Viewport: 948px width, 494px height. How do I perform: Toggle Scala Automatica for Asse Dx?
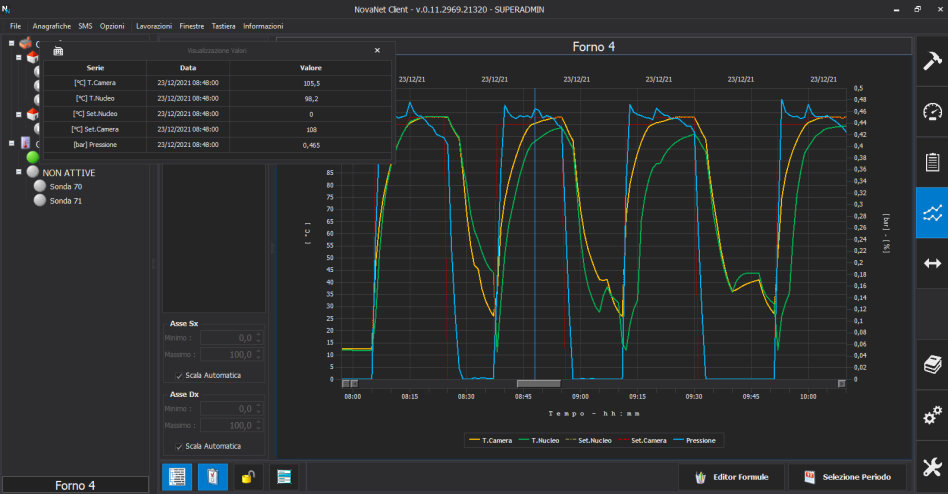tap(179, 446)
